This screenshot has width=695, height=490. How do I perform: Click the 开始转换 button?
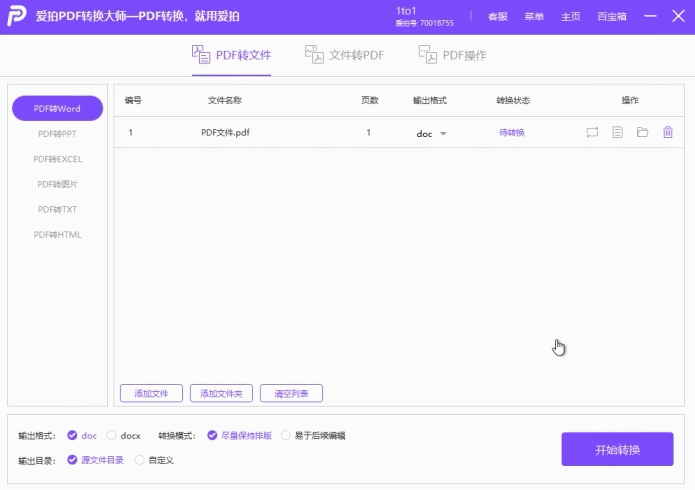617,449
